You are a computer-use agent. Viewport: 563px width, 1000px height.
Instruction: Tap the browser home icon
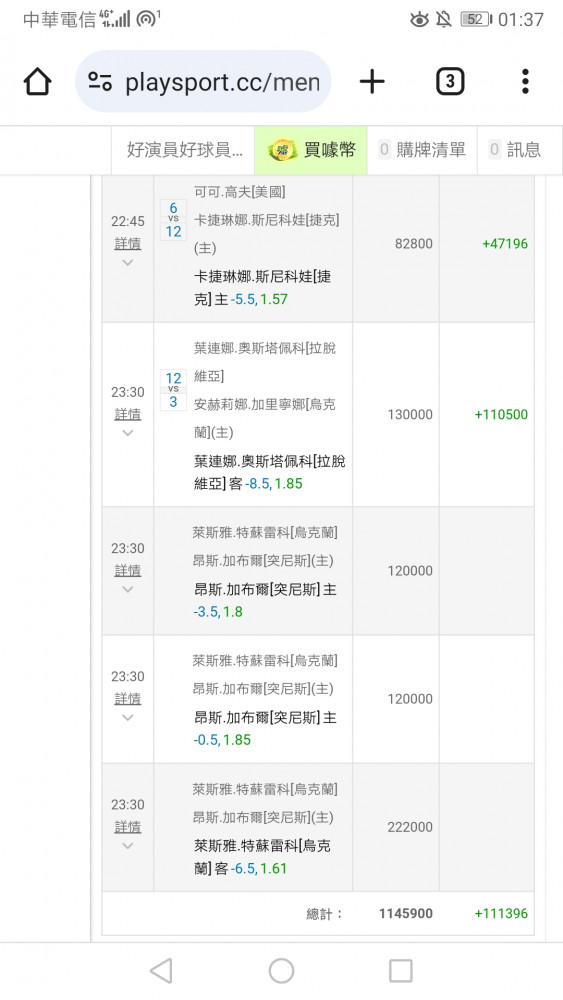(x=37, y=82)
